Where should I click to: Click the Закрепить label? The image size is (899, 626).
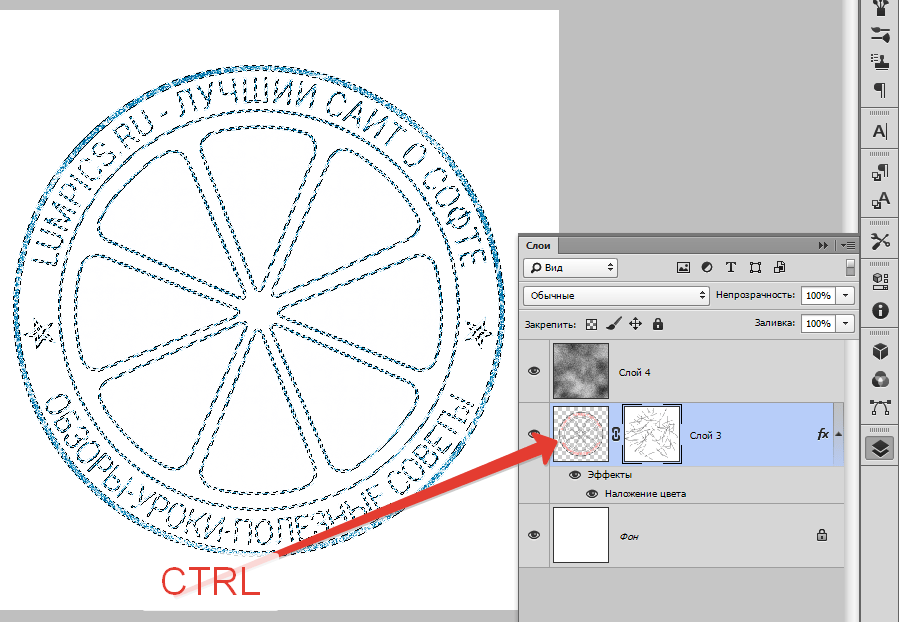(x=550, y=325)
